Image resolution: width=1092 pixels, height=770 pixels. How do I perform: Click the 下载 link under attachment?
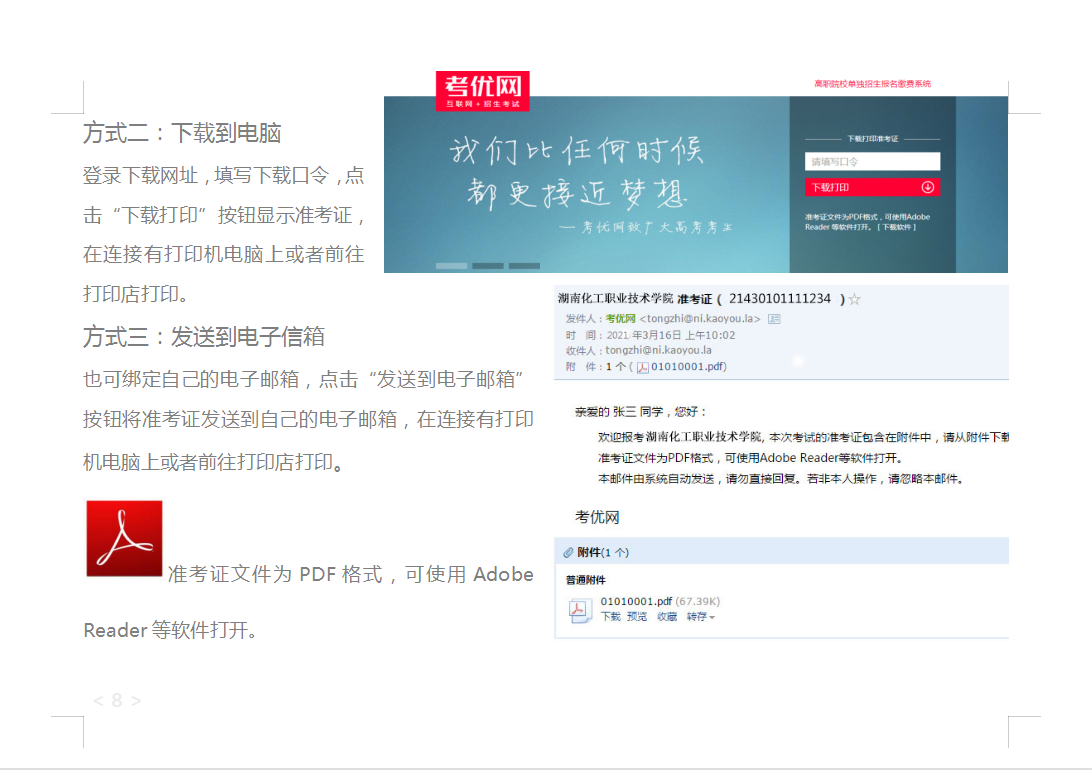point(610,617)
